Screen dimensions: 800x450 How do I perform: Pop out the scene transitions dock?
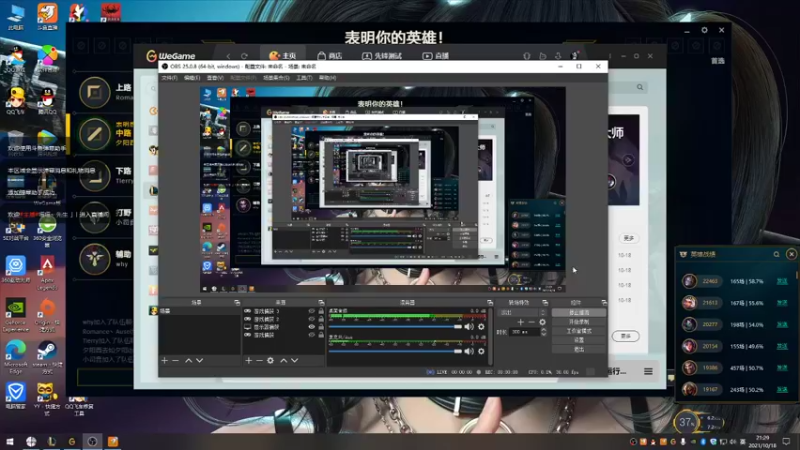tap(545, 303)
